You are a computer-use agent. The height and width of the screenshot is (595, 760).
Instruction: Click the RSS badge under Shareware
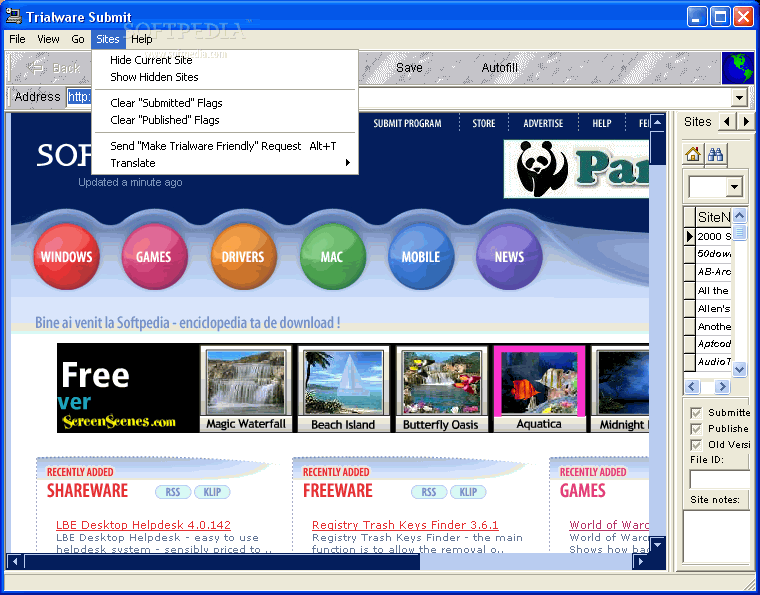coord(173,492)
